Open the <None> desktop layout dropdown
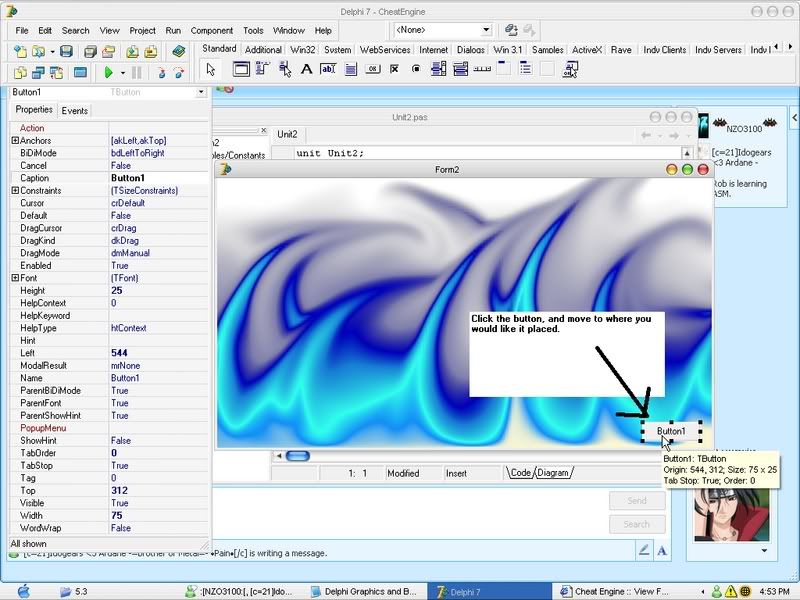 point(486,31)
